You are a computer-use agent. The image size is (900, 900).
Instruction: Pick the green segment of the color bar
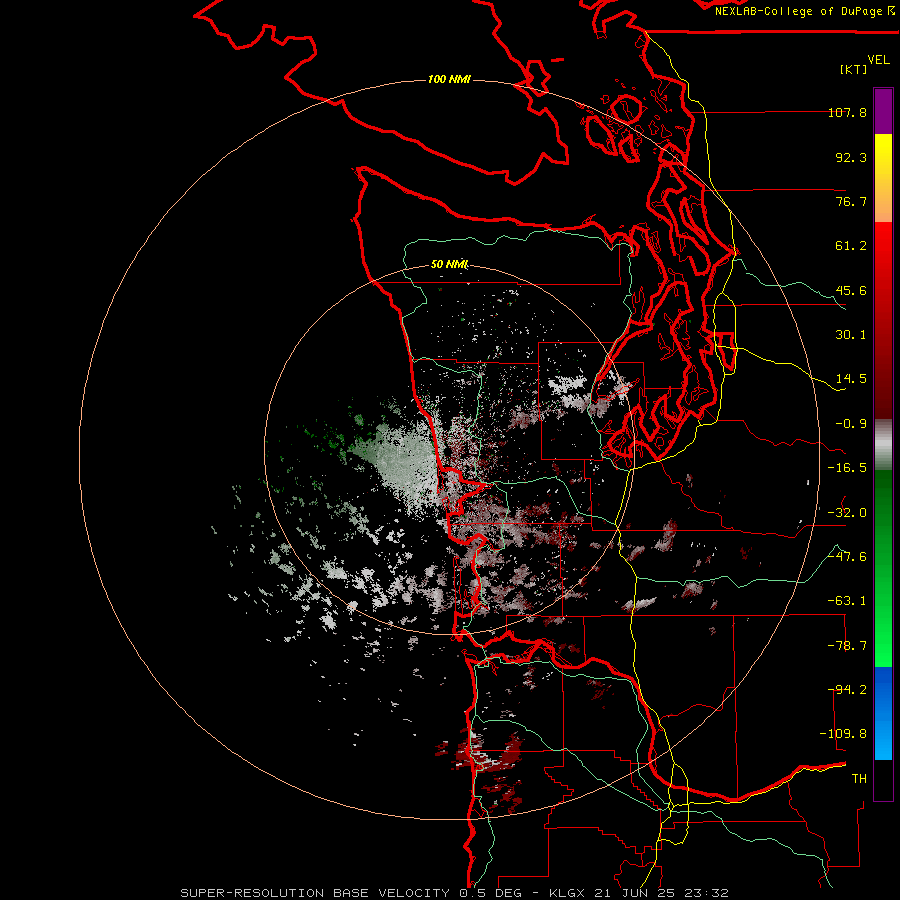(883, 568)
